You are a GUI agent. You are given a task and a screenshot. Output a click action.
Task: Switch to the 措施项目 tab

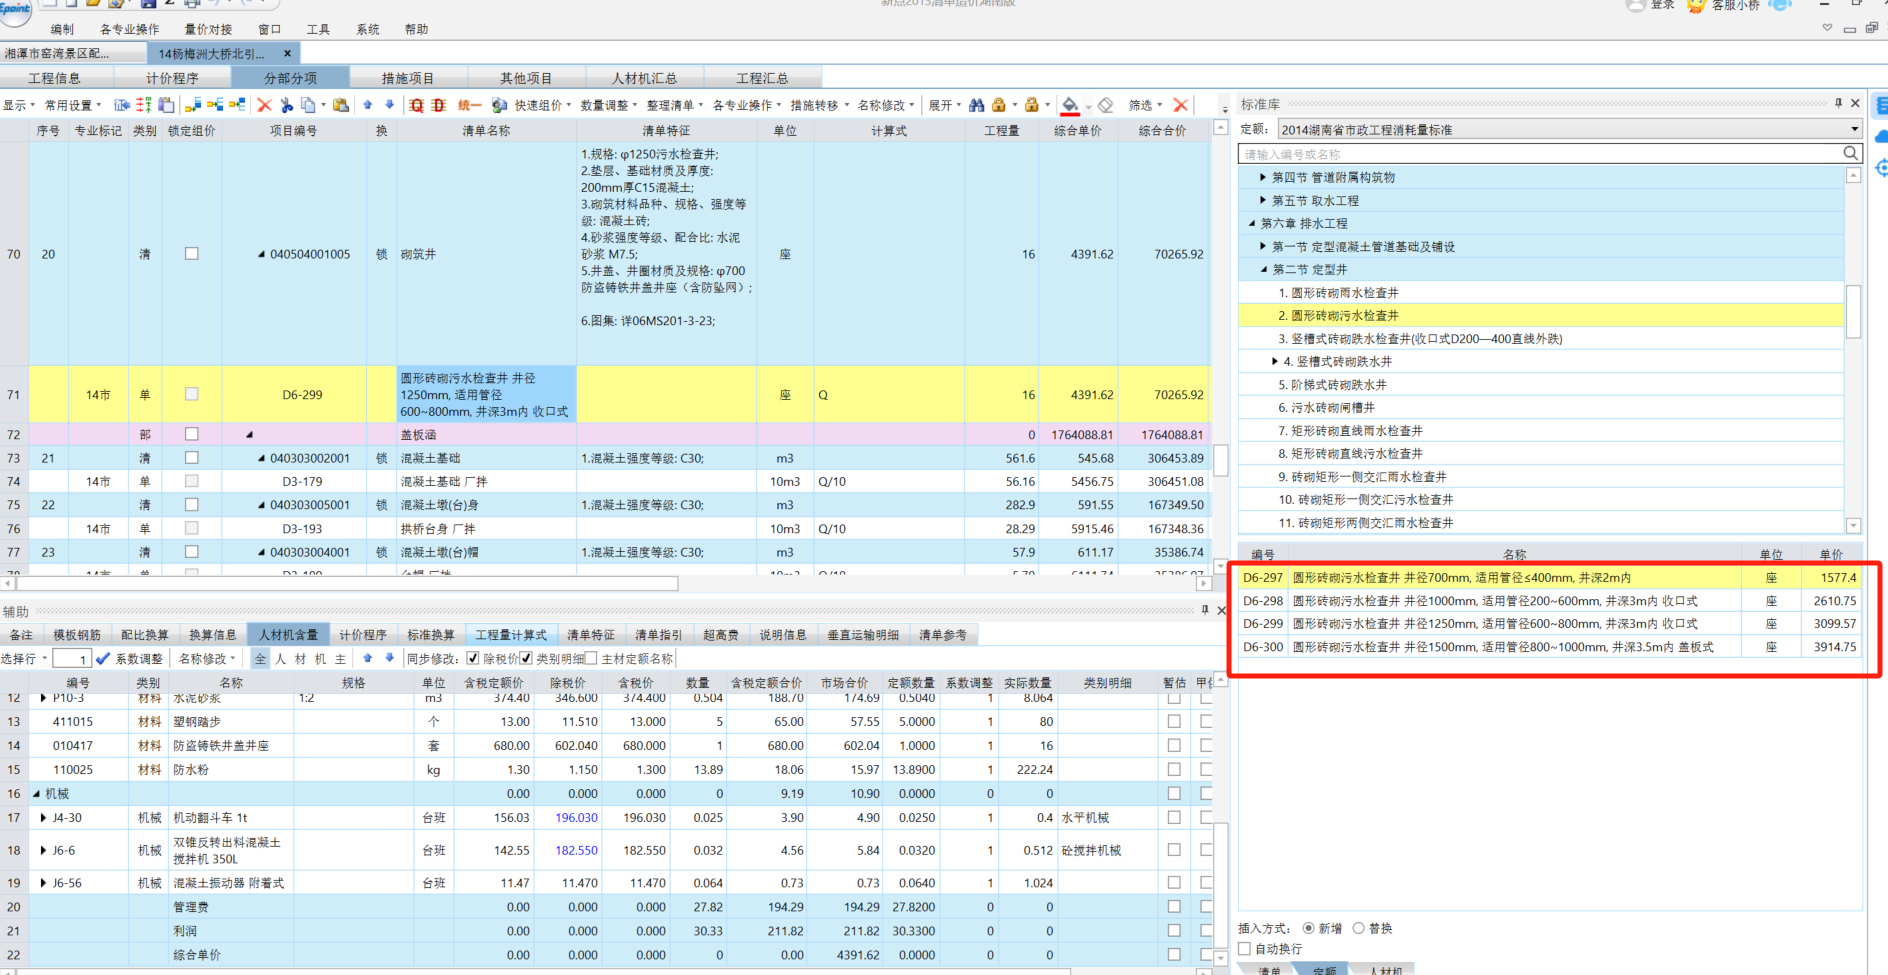(x=408, y=78)
